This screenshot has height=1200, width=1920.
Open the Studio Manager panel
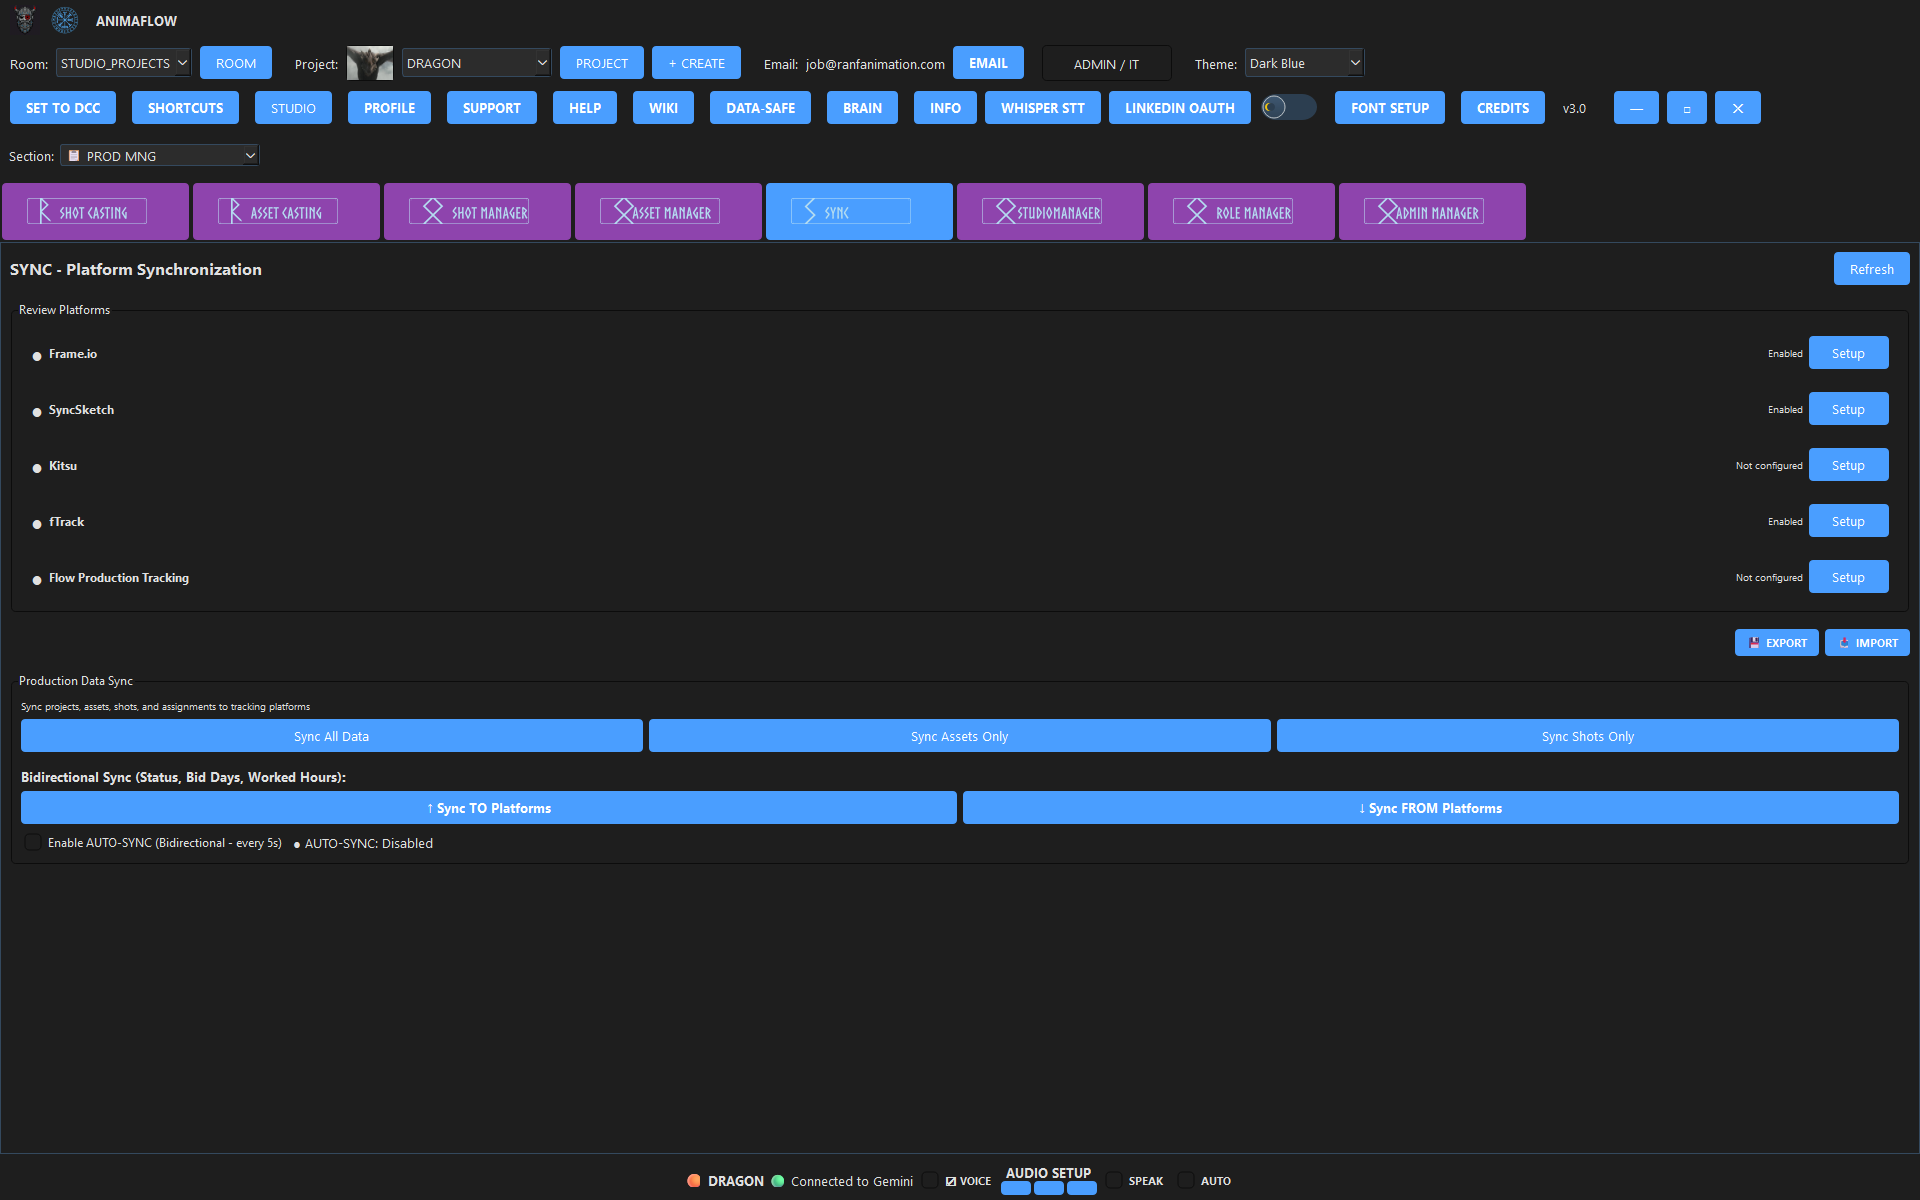point(1050,211)
